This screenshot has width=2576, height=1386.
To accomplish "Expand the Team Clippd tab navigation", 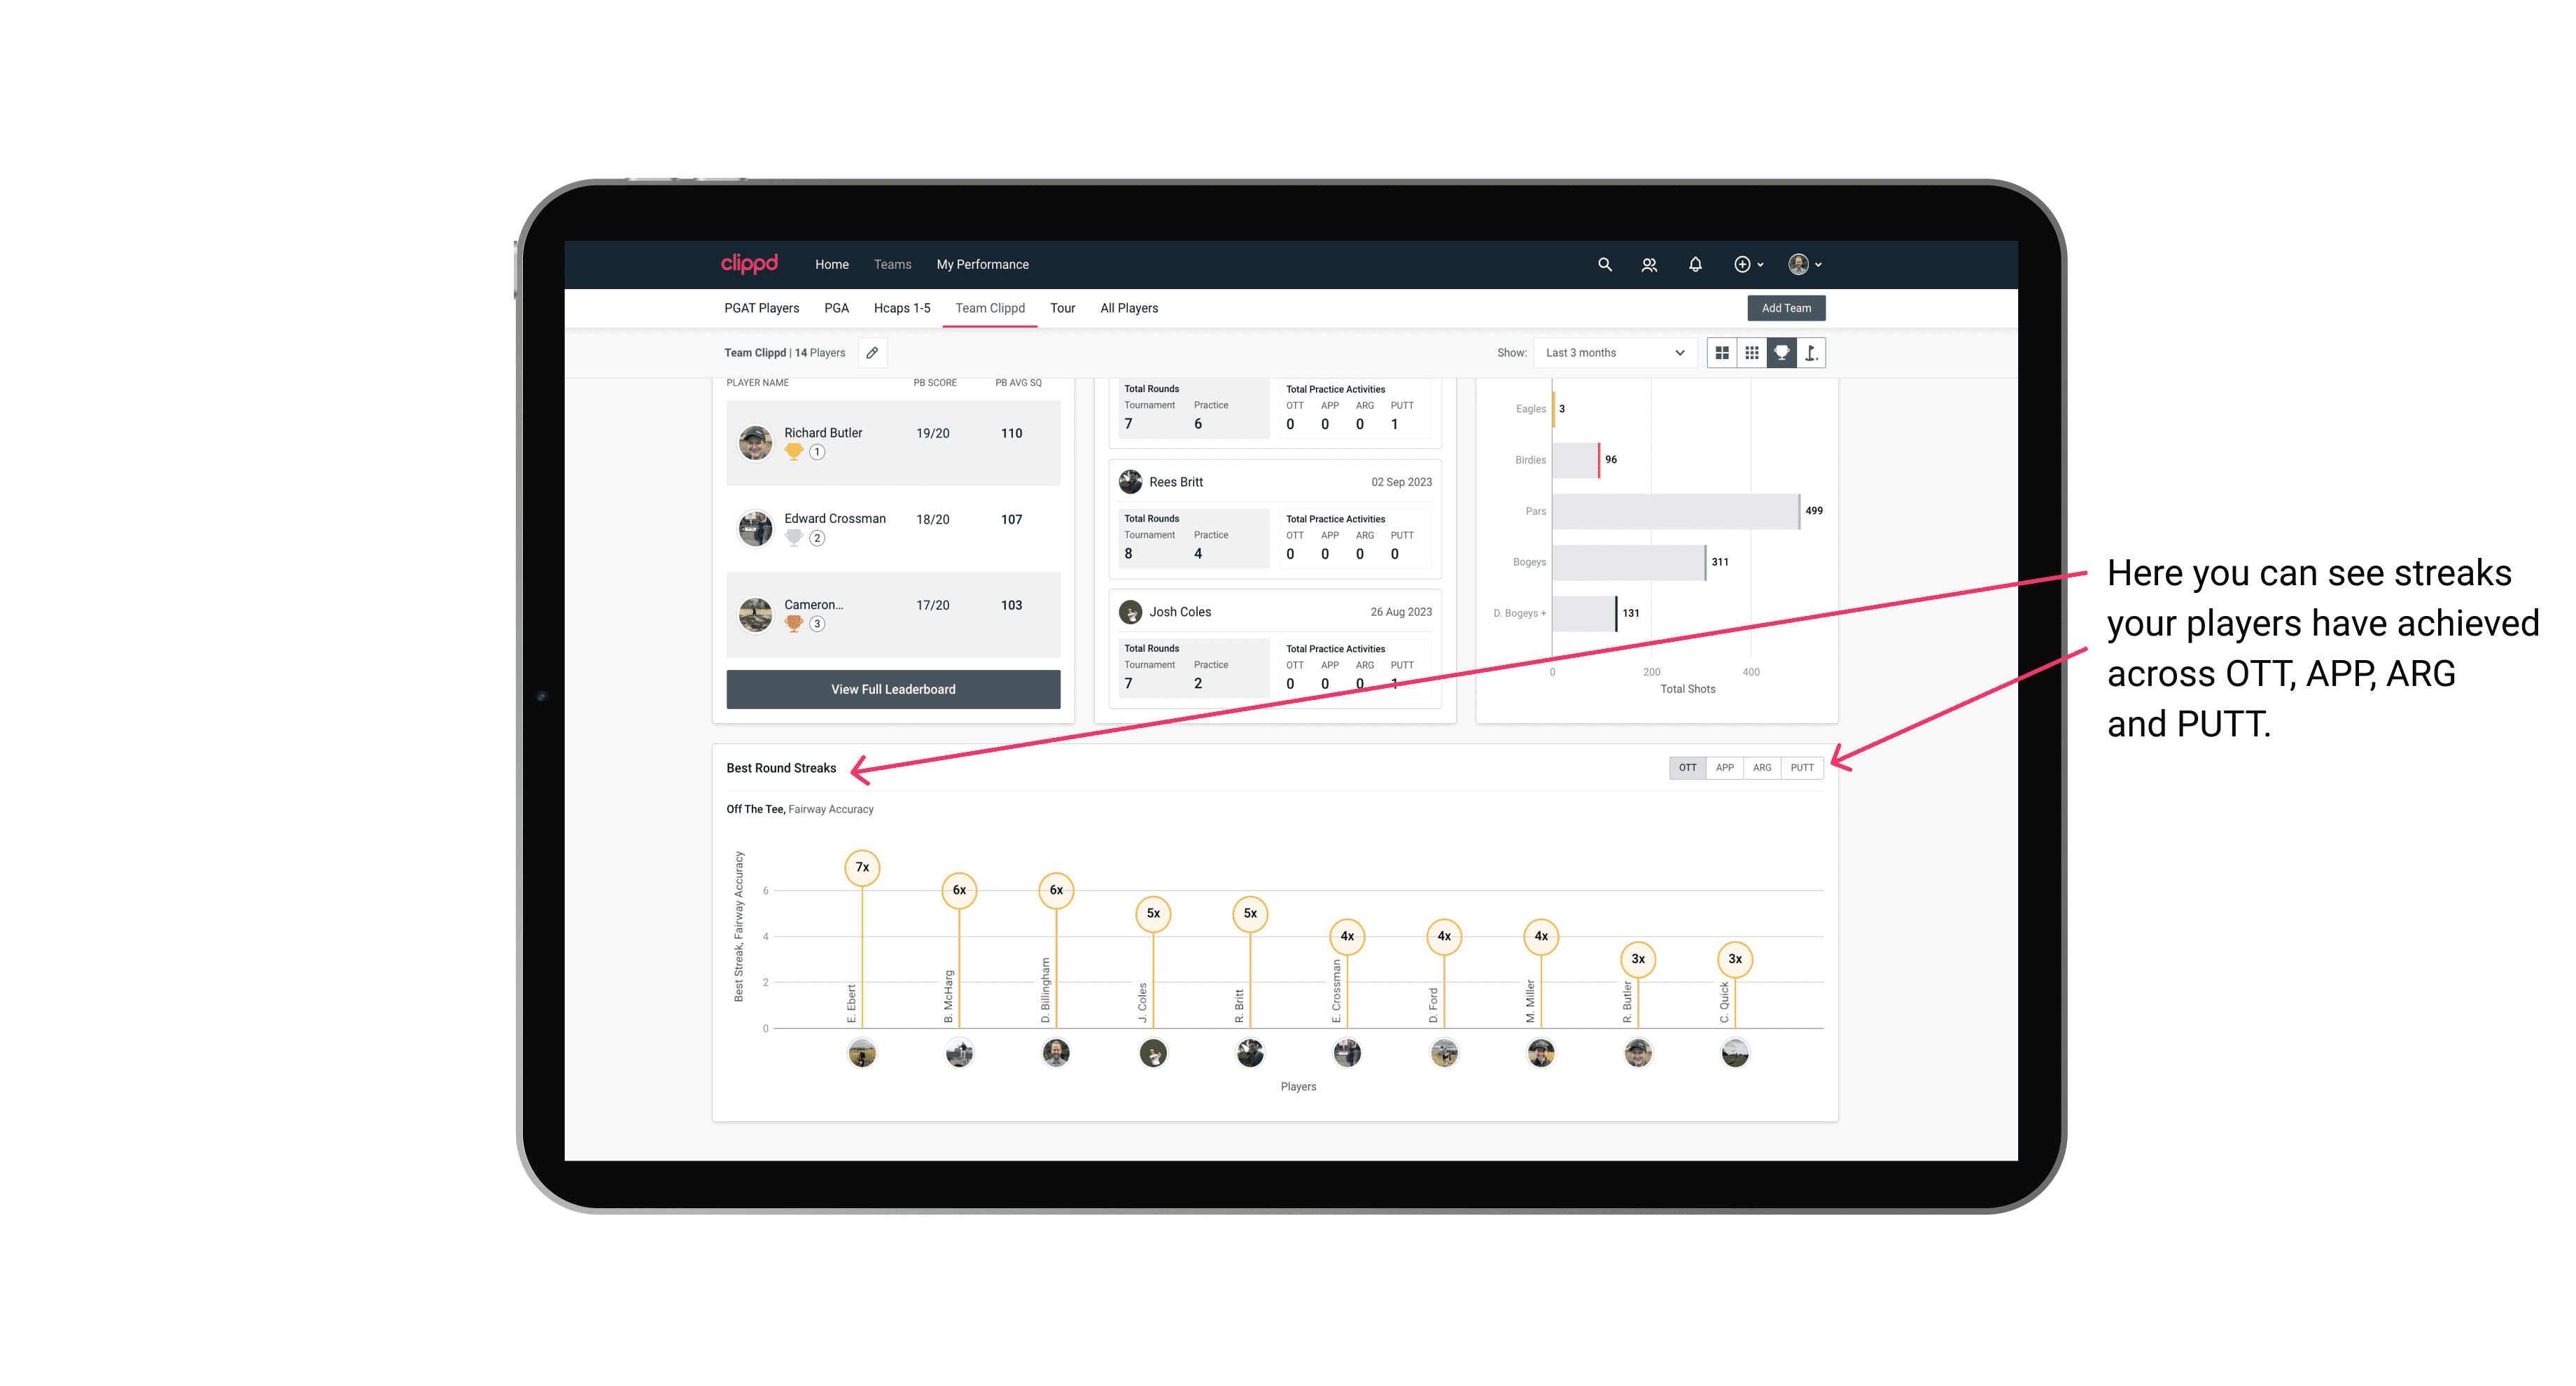I will (991, 307).
